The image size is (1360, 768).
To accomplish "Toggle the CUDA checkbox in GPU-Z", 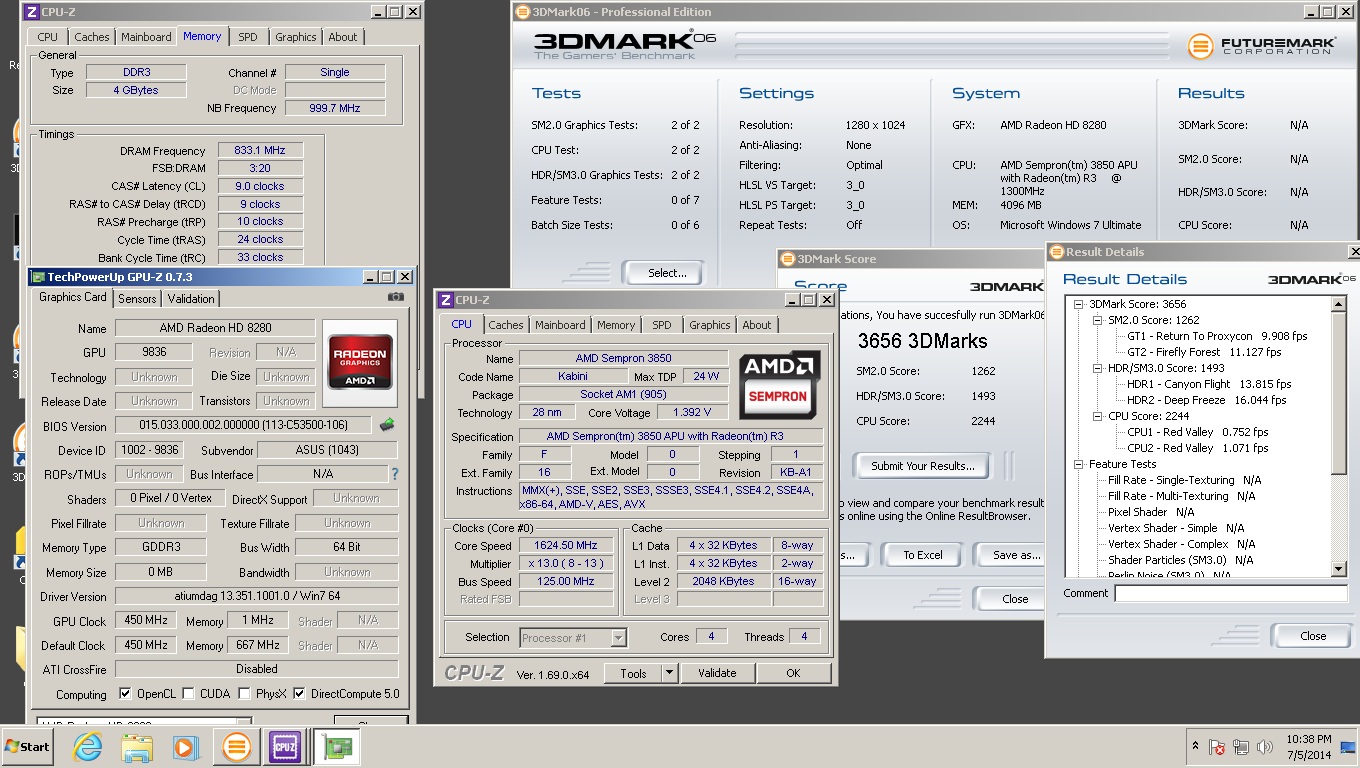I will (x=188, y=693).
